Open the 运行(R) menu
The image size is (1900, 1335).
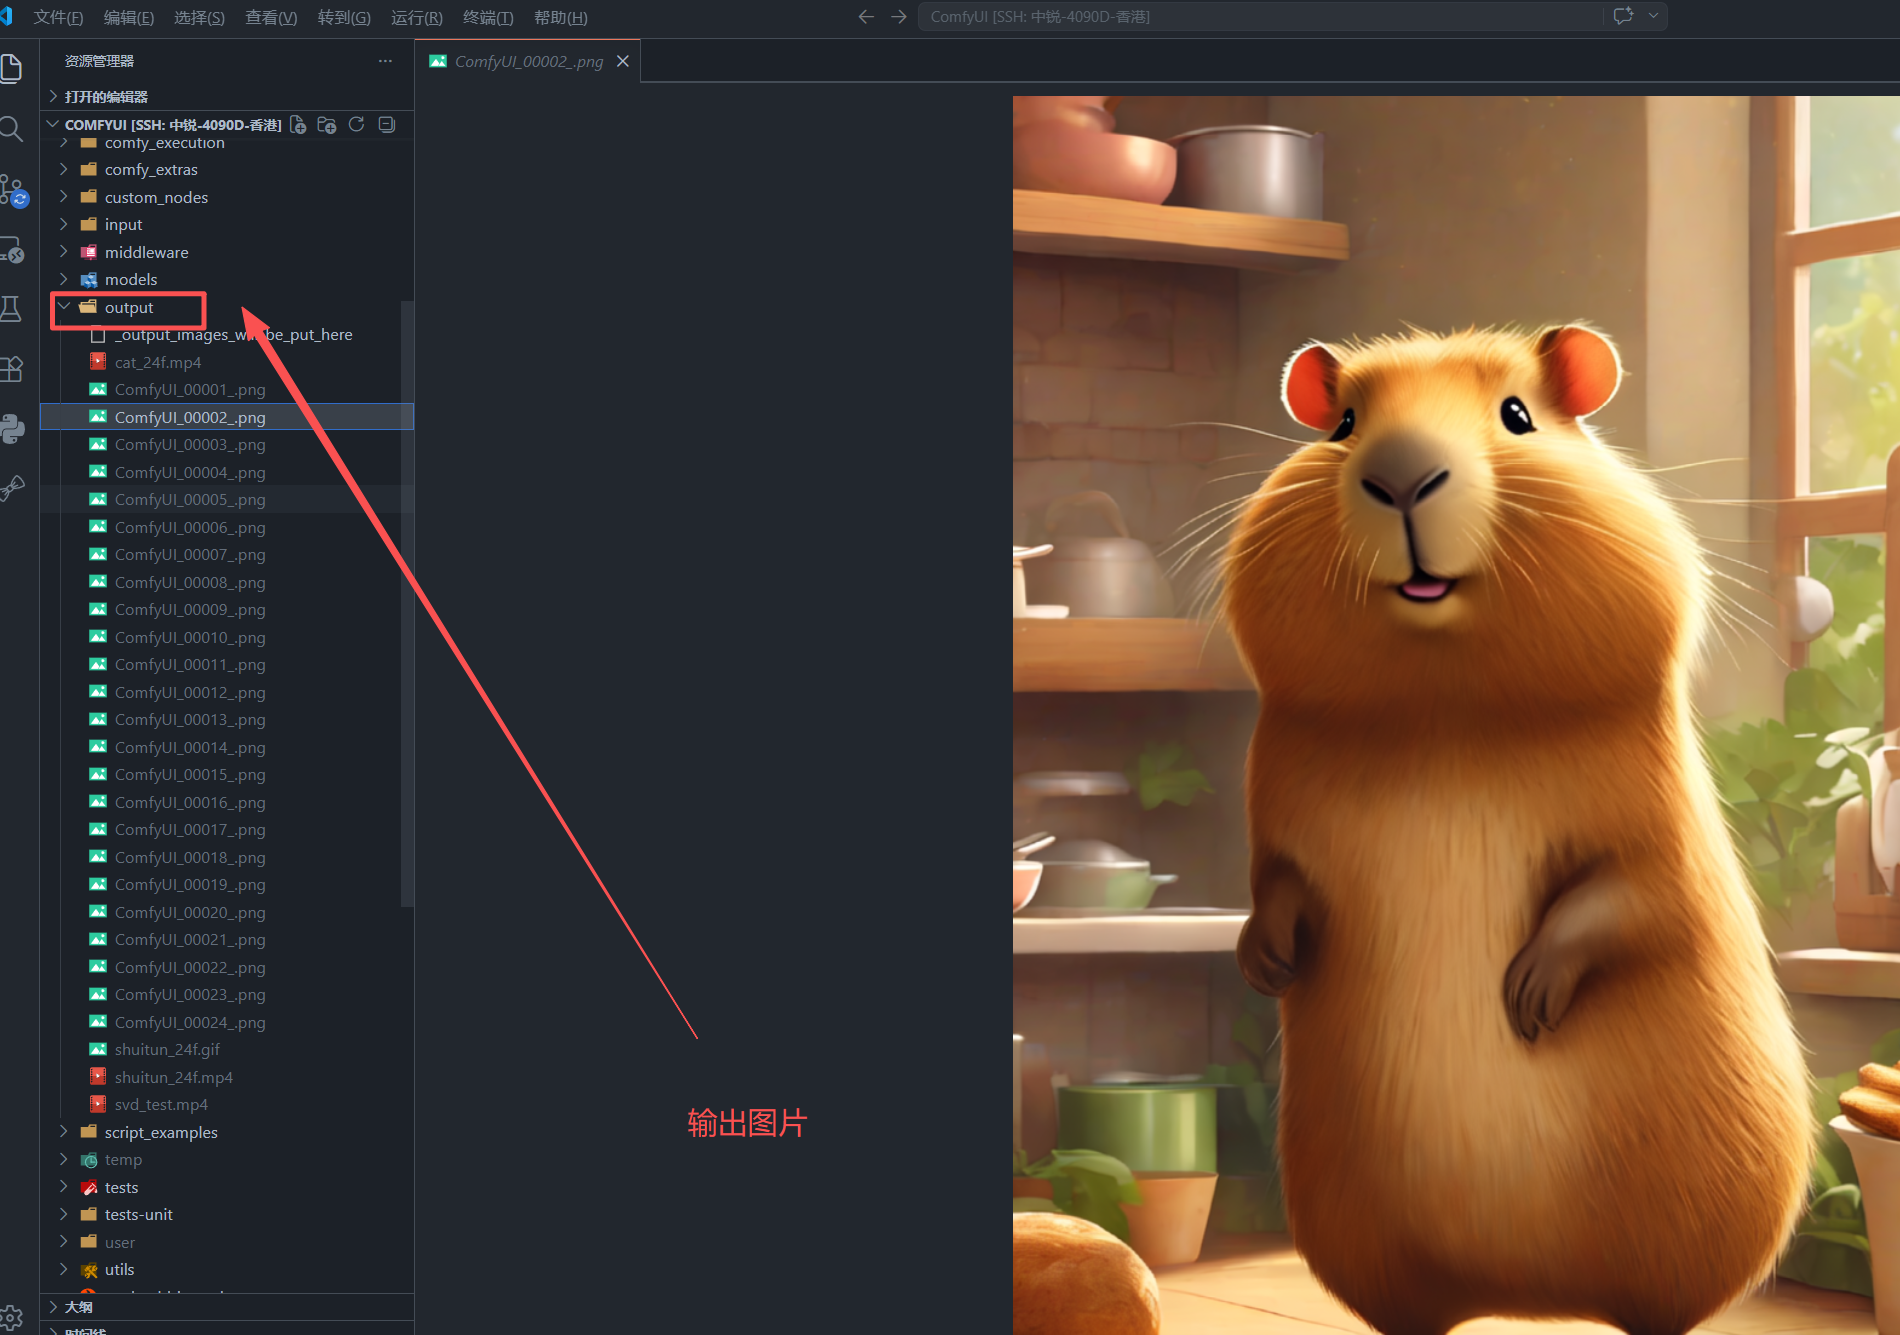pos(417,17)
